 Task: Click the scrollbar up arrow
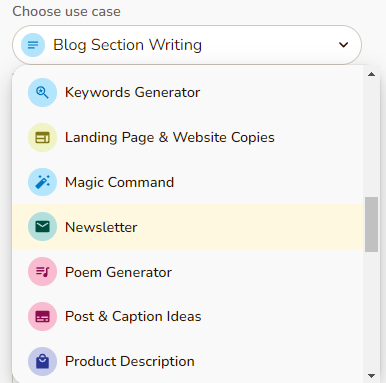point(371,74)
